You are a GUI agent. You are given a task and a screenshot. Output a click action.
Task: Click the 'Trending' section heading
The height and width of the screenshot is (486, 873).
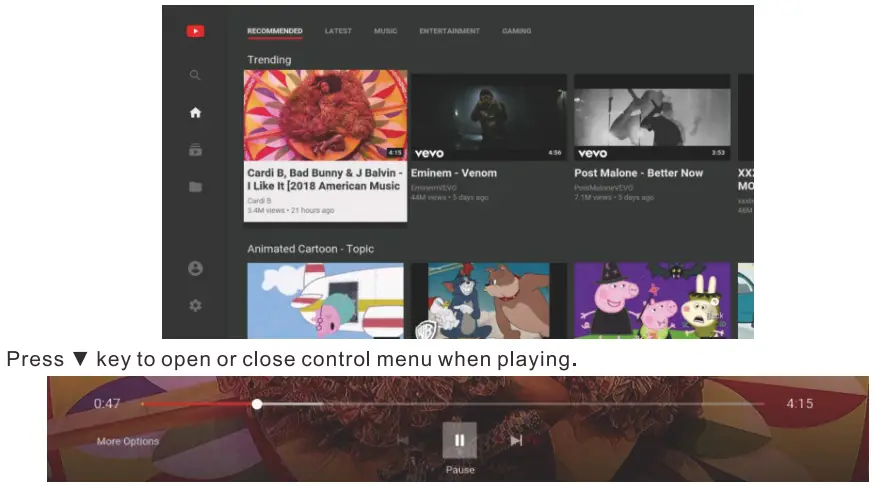(x=269, y=60)
